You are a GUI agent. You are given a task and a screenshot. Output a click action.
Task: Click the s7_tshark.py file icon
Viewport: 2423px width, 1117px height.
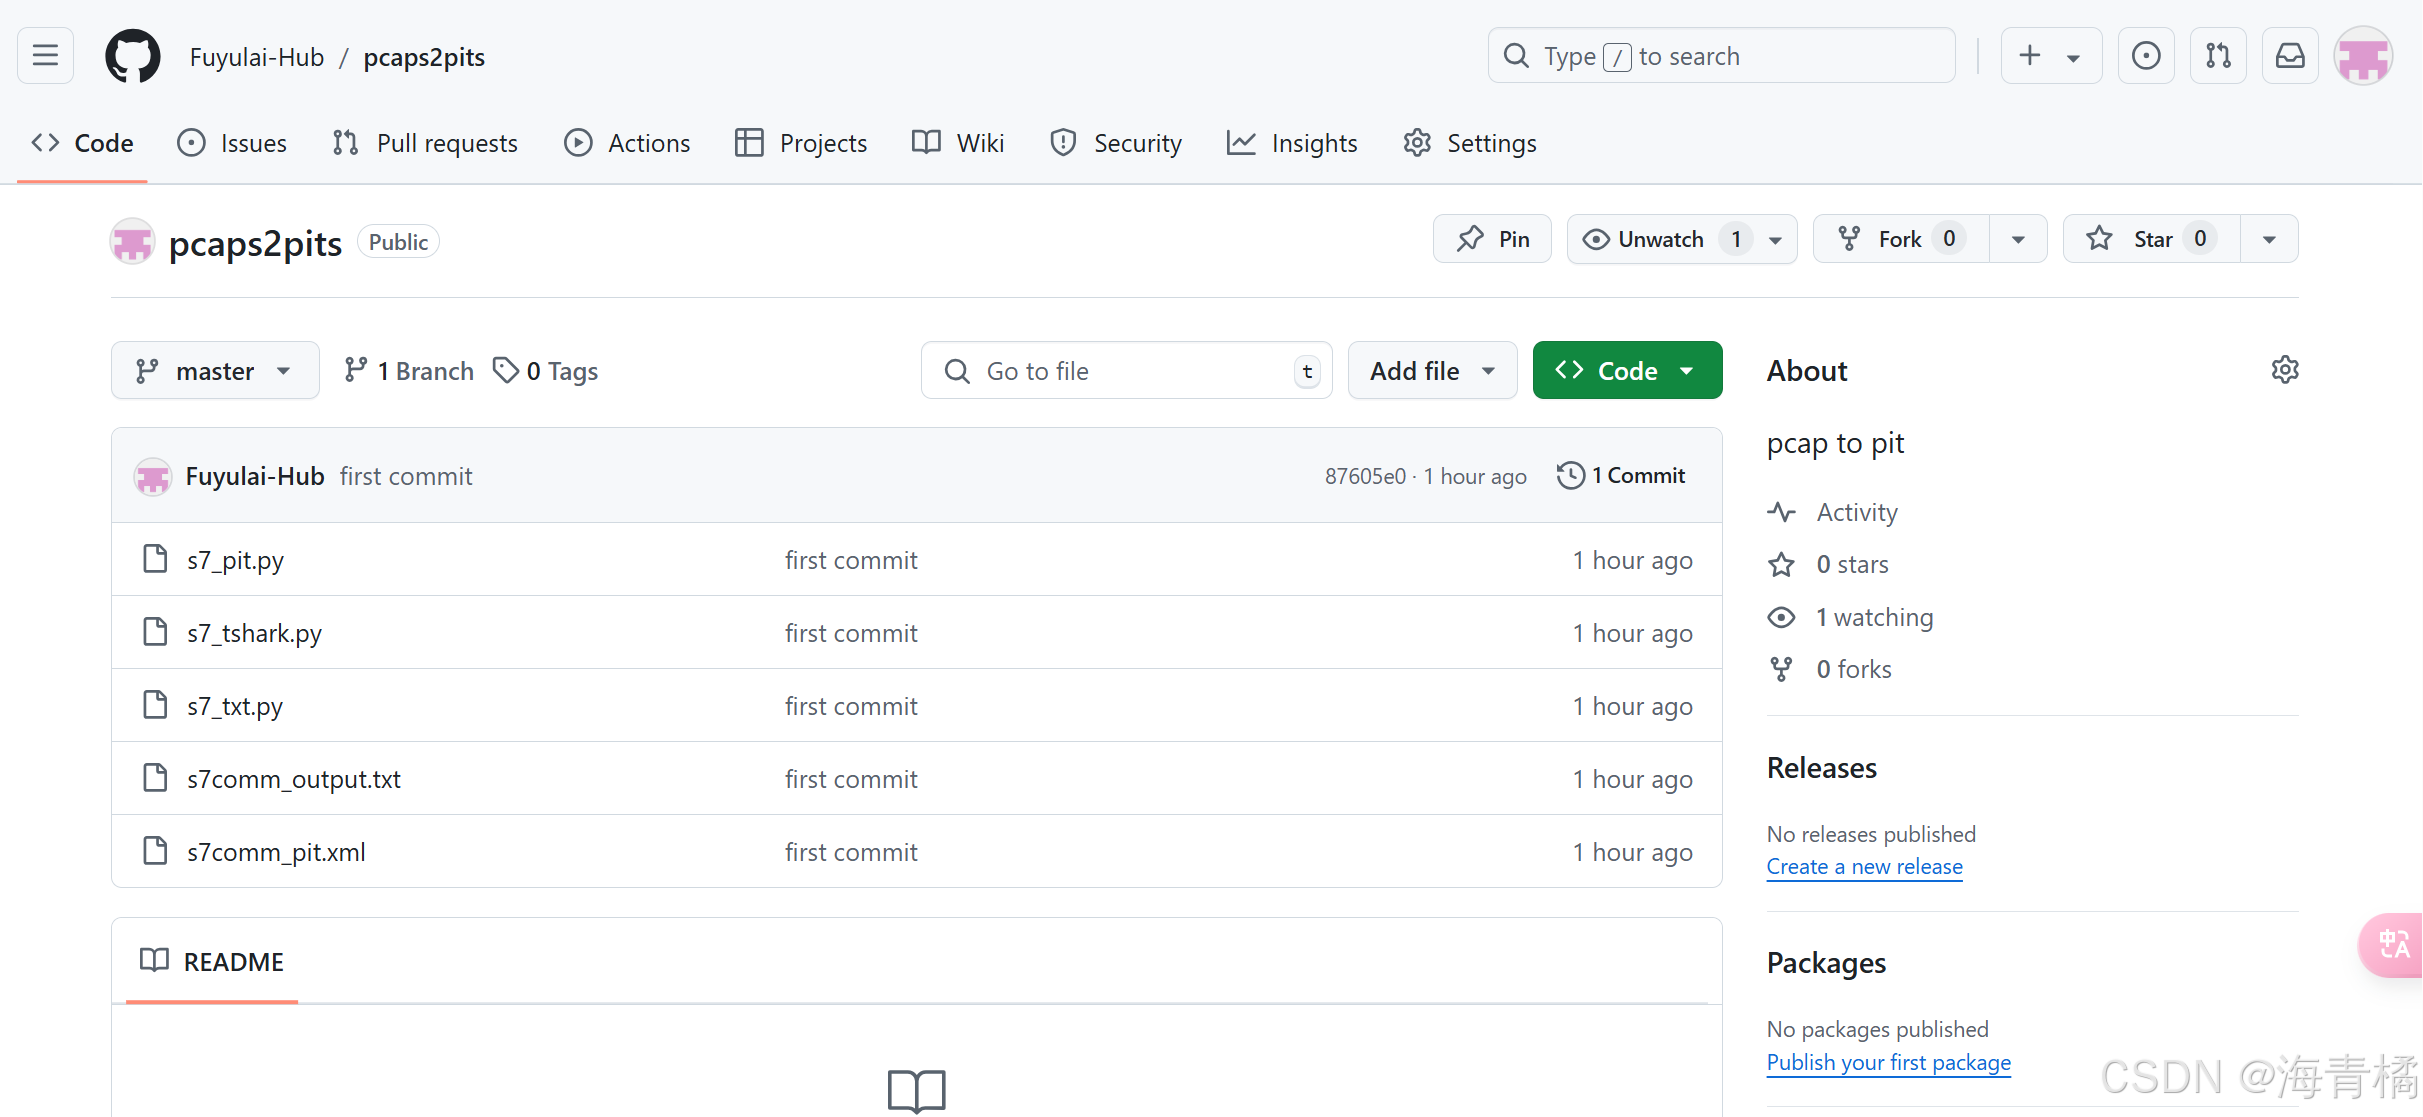(x=155, y=632)
